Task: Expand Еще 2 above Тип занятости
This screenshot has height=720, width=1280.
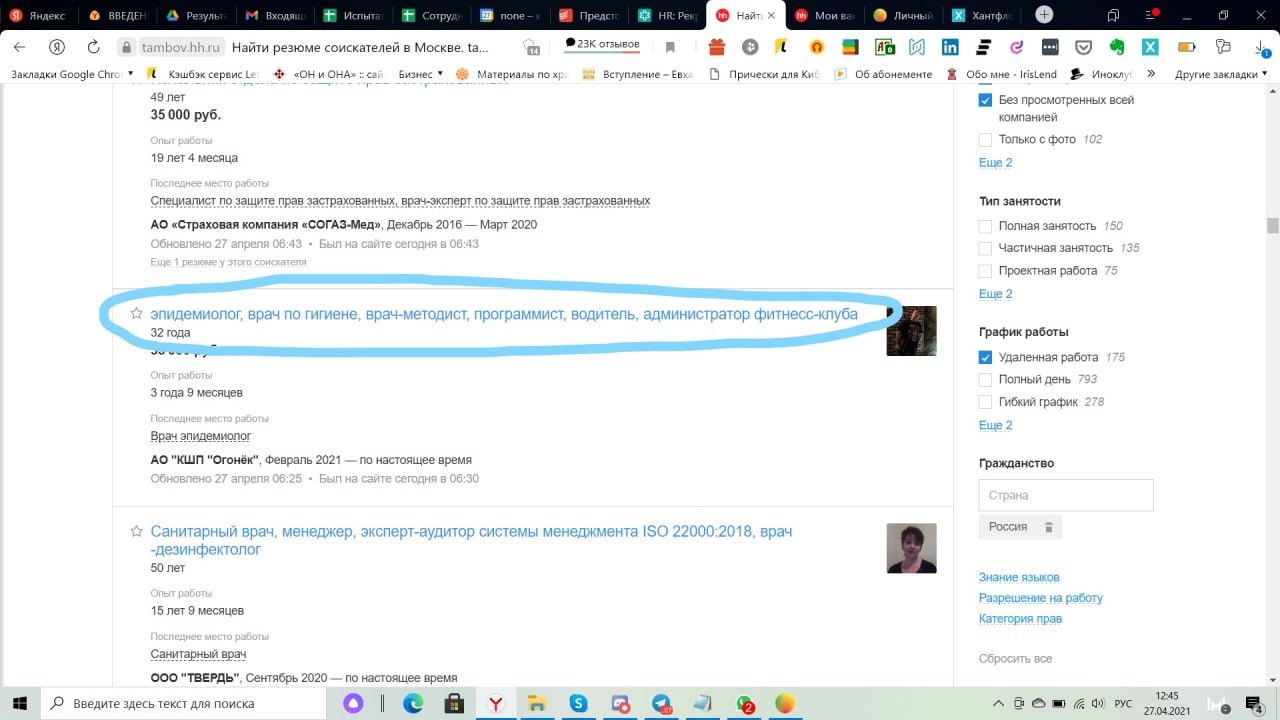Action: [x=995, y=163]
